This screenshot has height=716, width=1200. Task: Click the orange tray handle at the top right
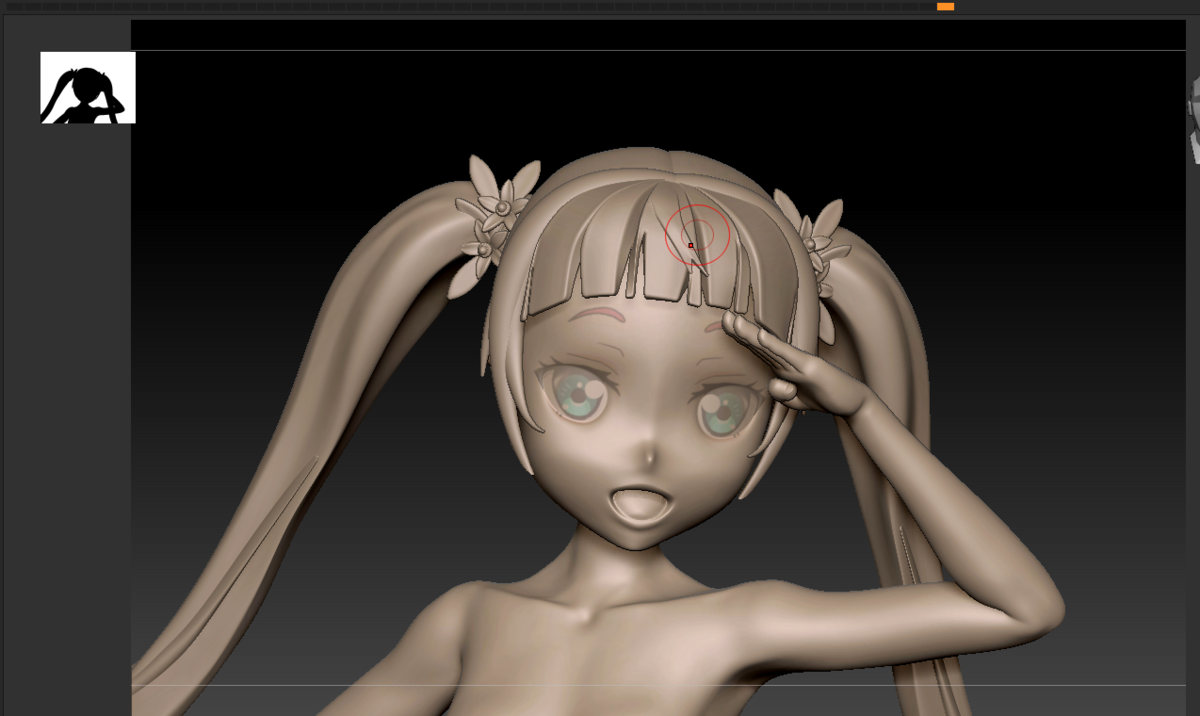[945, 6]
